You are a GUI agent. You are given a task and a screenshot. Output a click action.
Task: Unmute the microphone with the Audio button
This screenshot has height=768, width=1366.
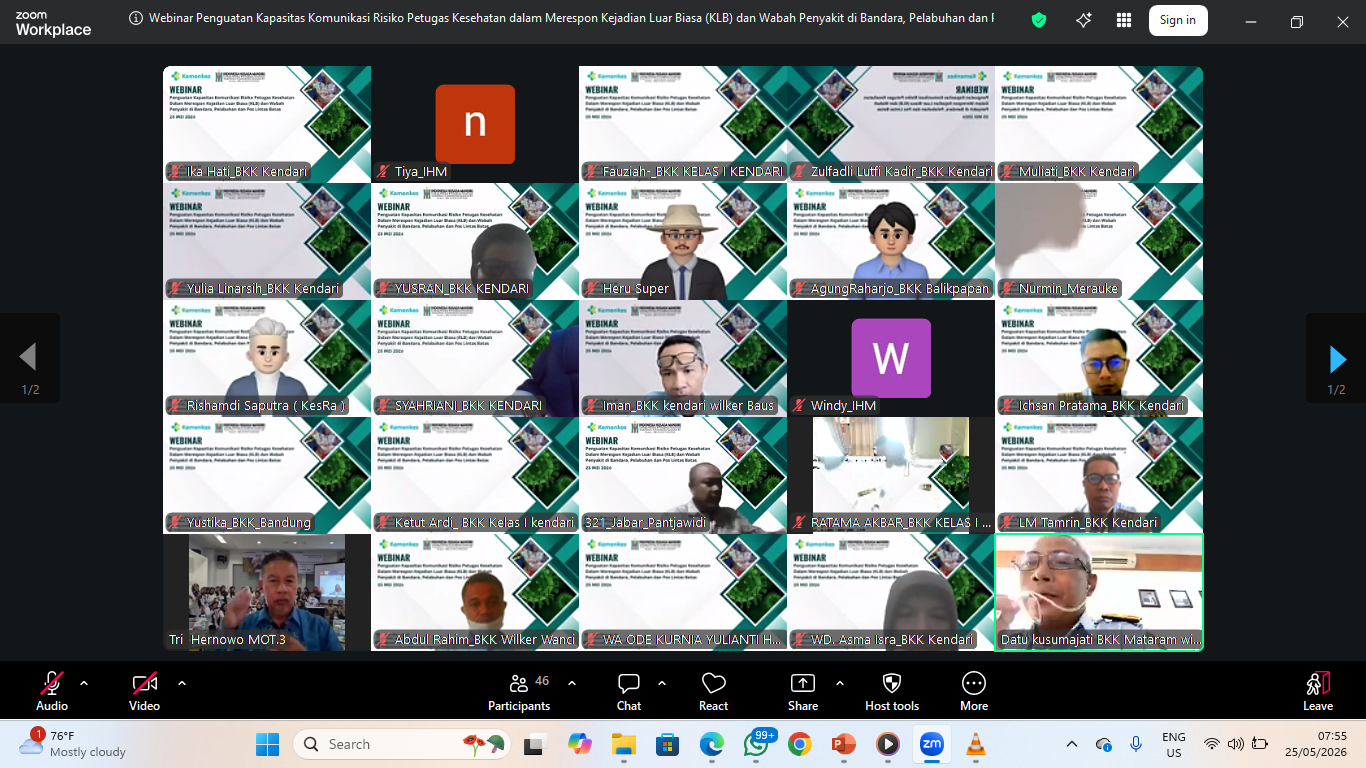(52, 691)
